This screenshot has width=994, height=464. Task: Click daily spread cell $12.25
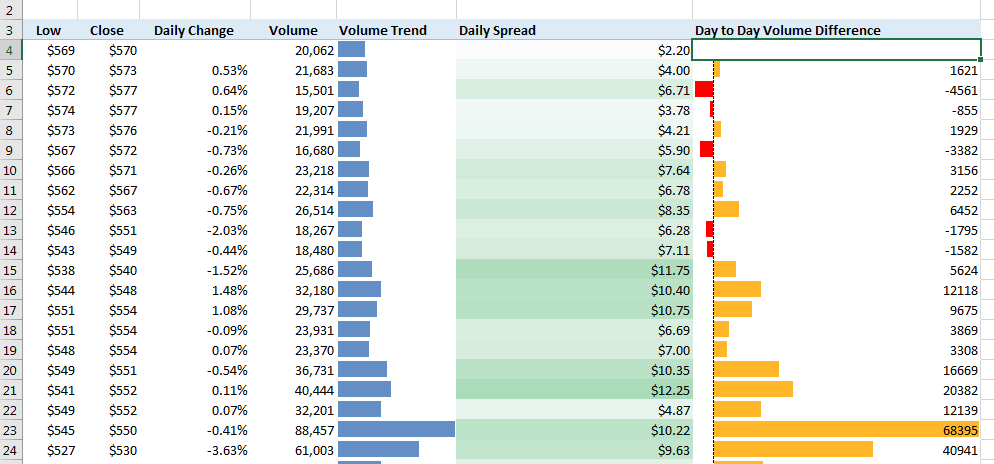pyautogui.click(x=574, y=390)
